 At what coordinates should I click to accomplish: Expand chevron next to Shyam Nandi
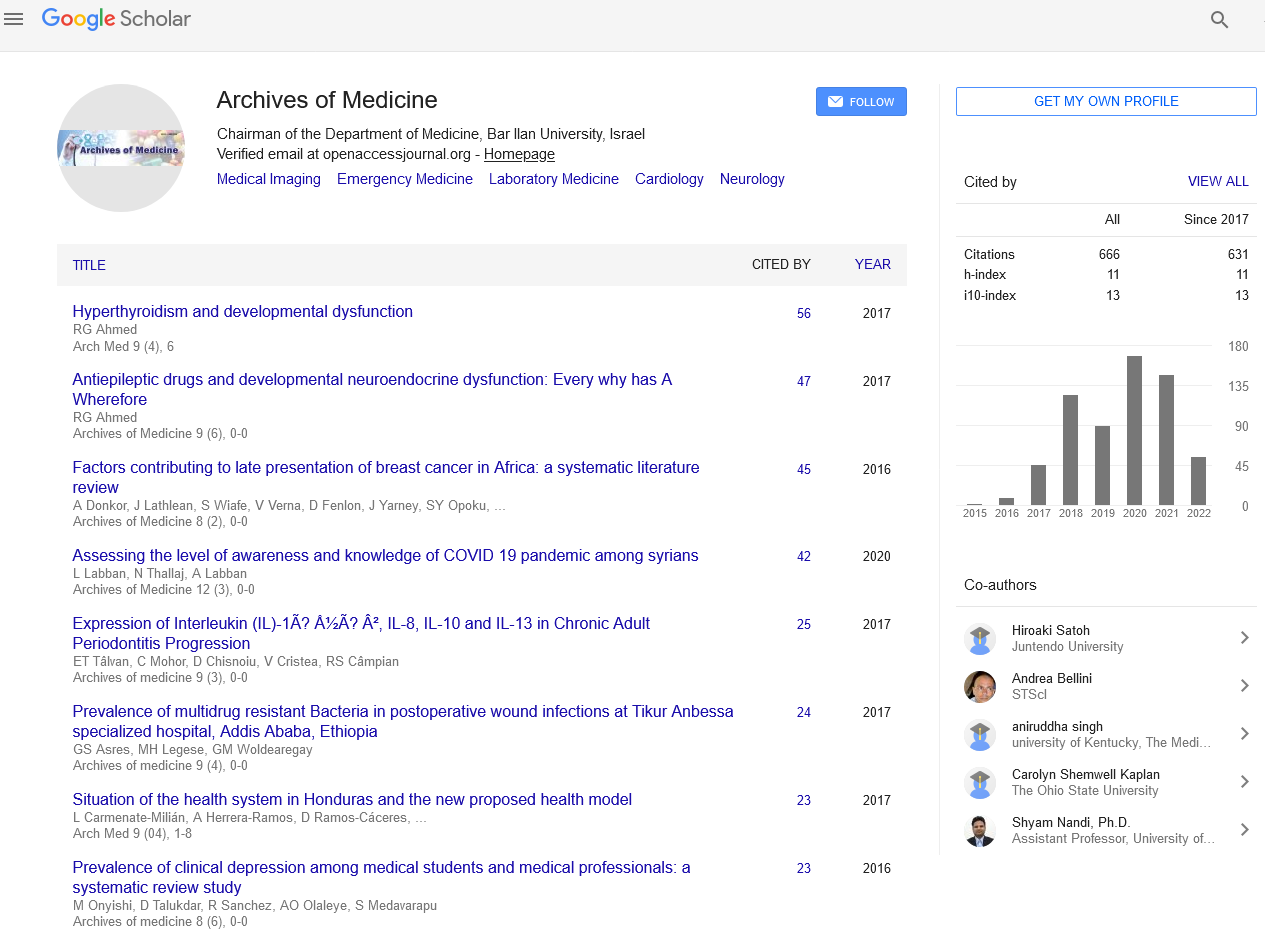1244,830
